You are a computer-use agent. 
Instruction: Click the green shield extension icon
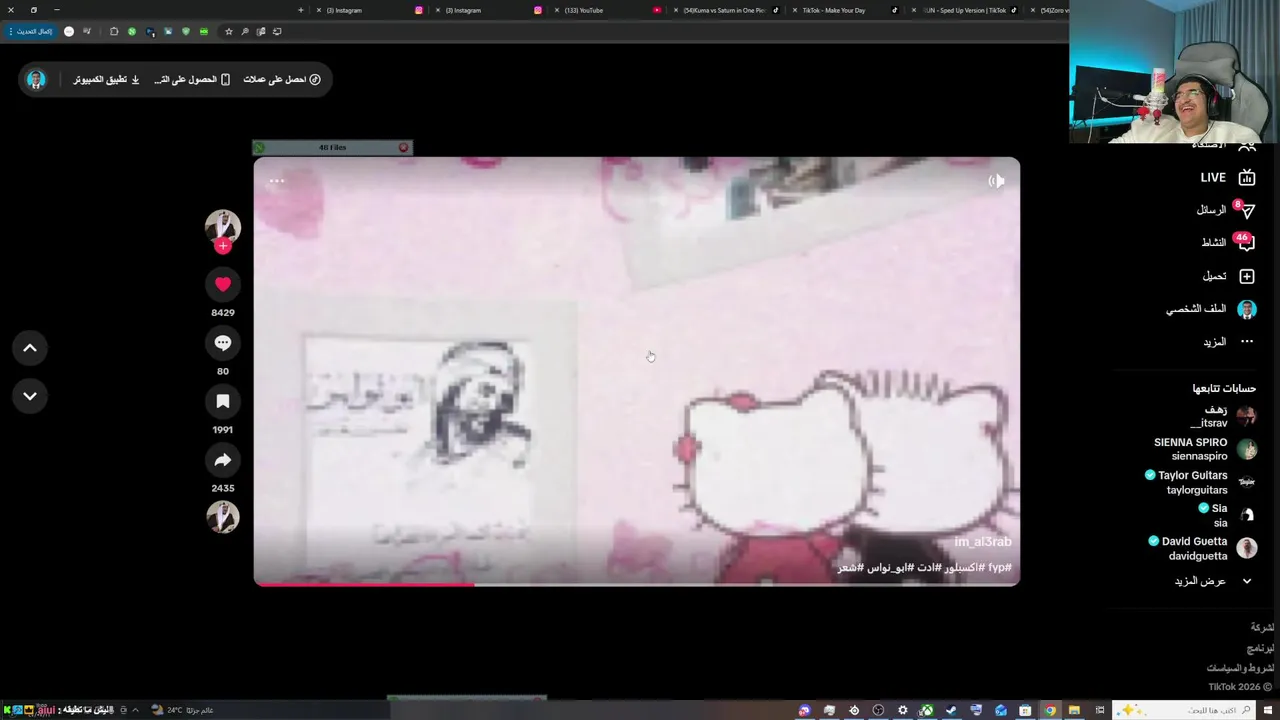(x=186, y=31)
